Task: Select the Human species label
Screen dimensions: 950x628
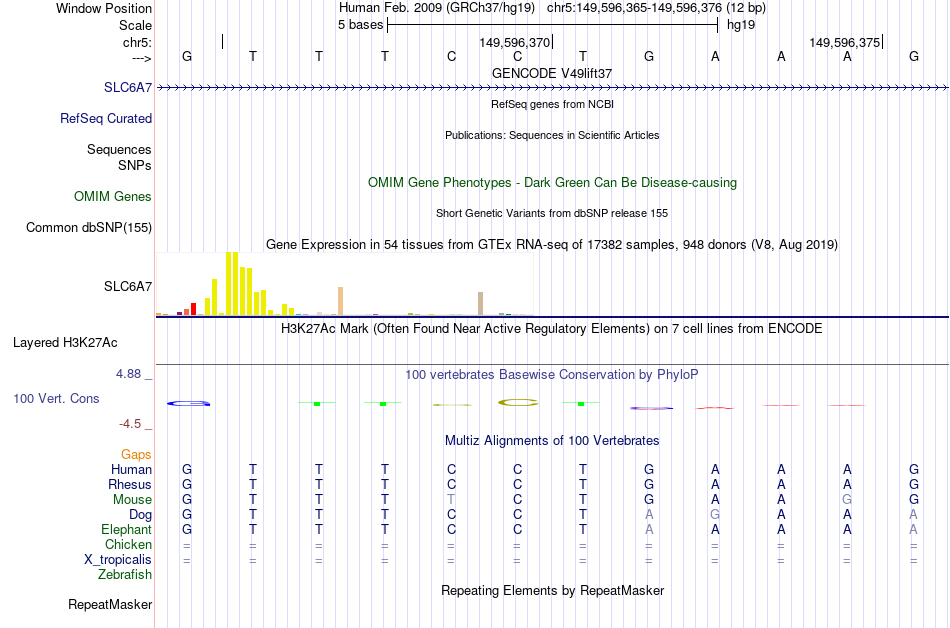Action: (131, 469)
